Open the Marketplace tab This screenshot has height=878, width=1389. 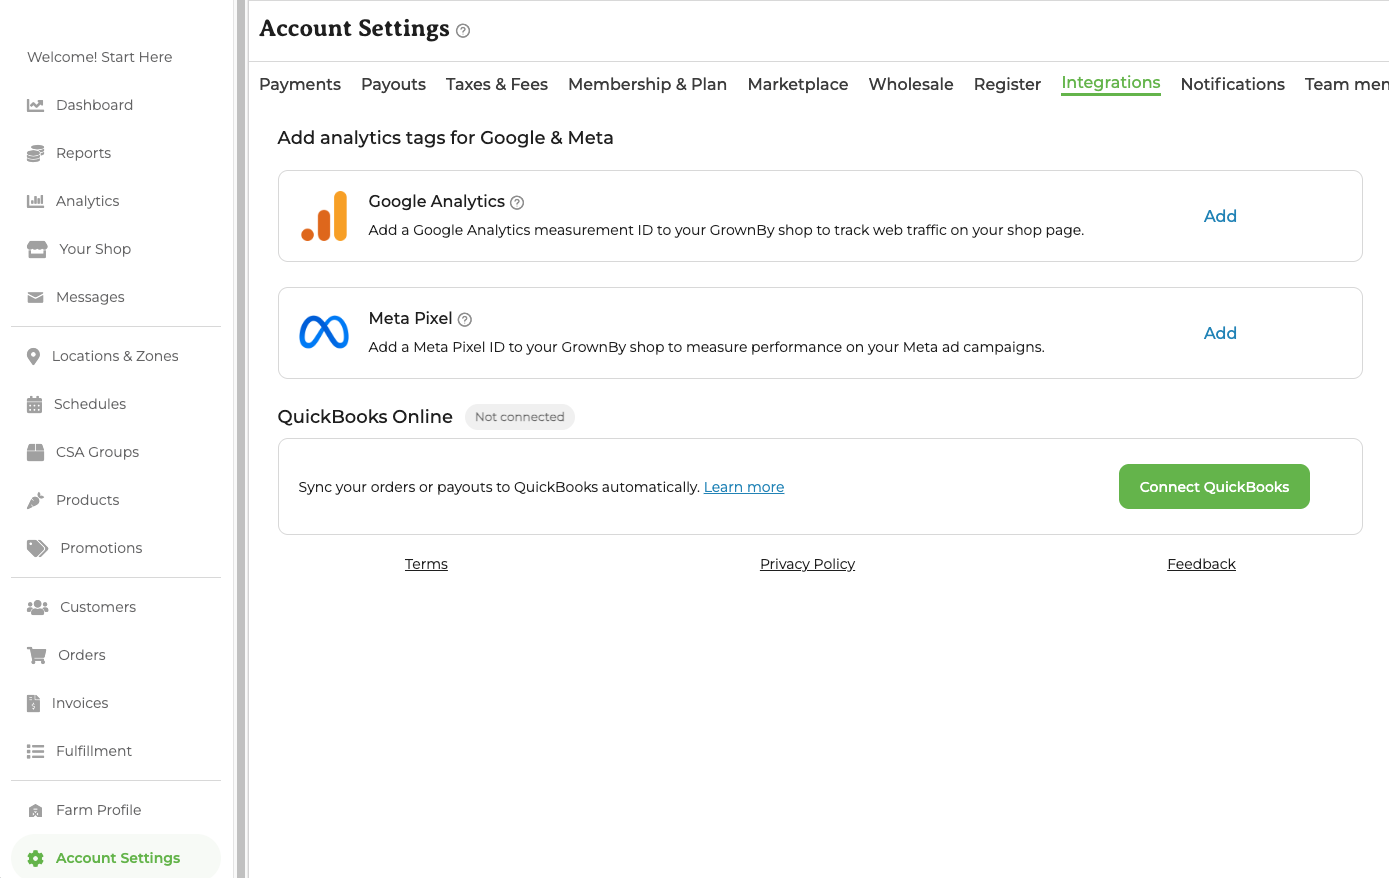tap(798, 84)
